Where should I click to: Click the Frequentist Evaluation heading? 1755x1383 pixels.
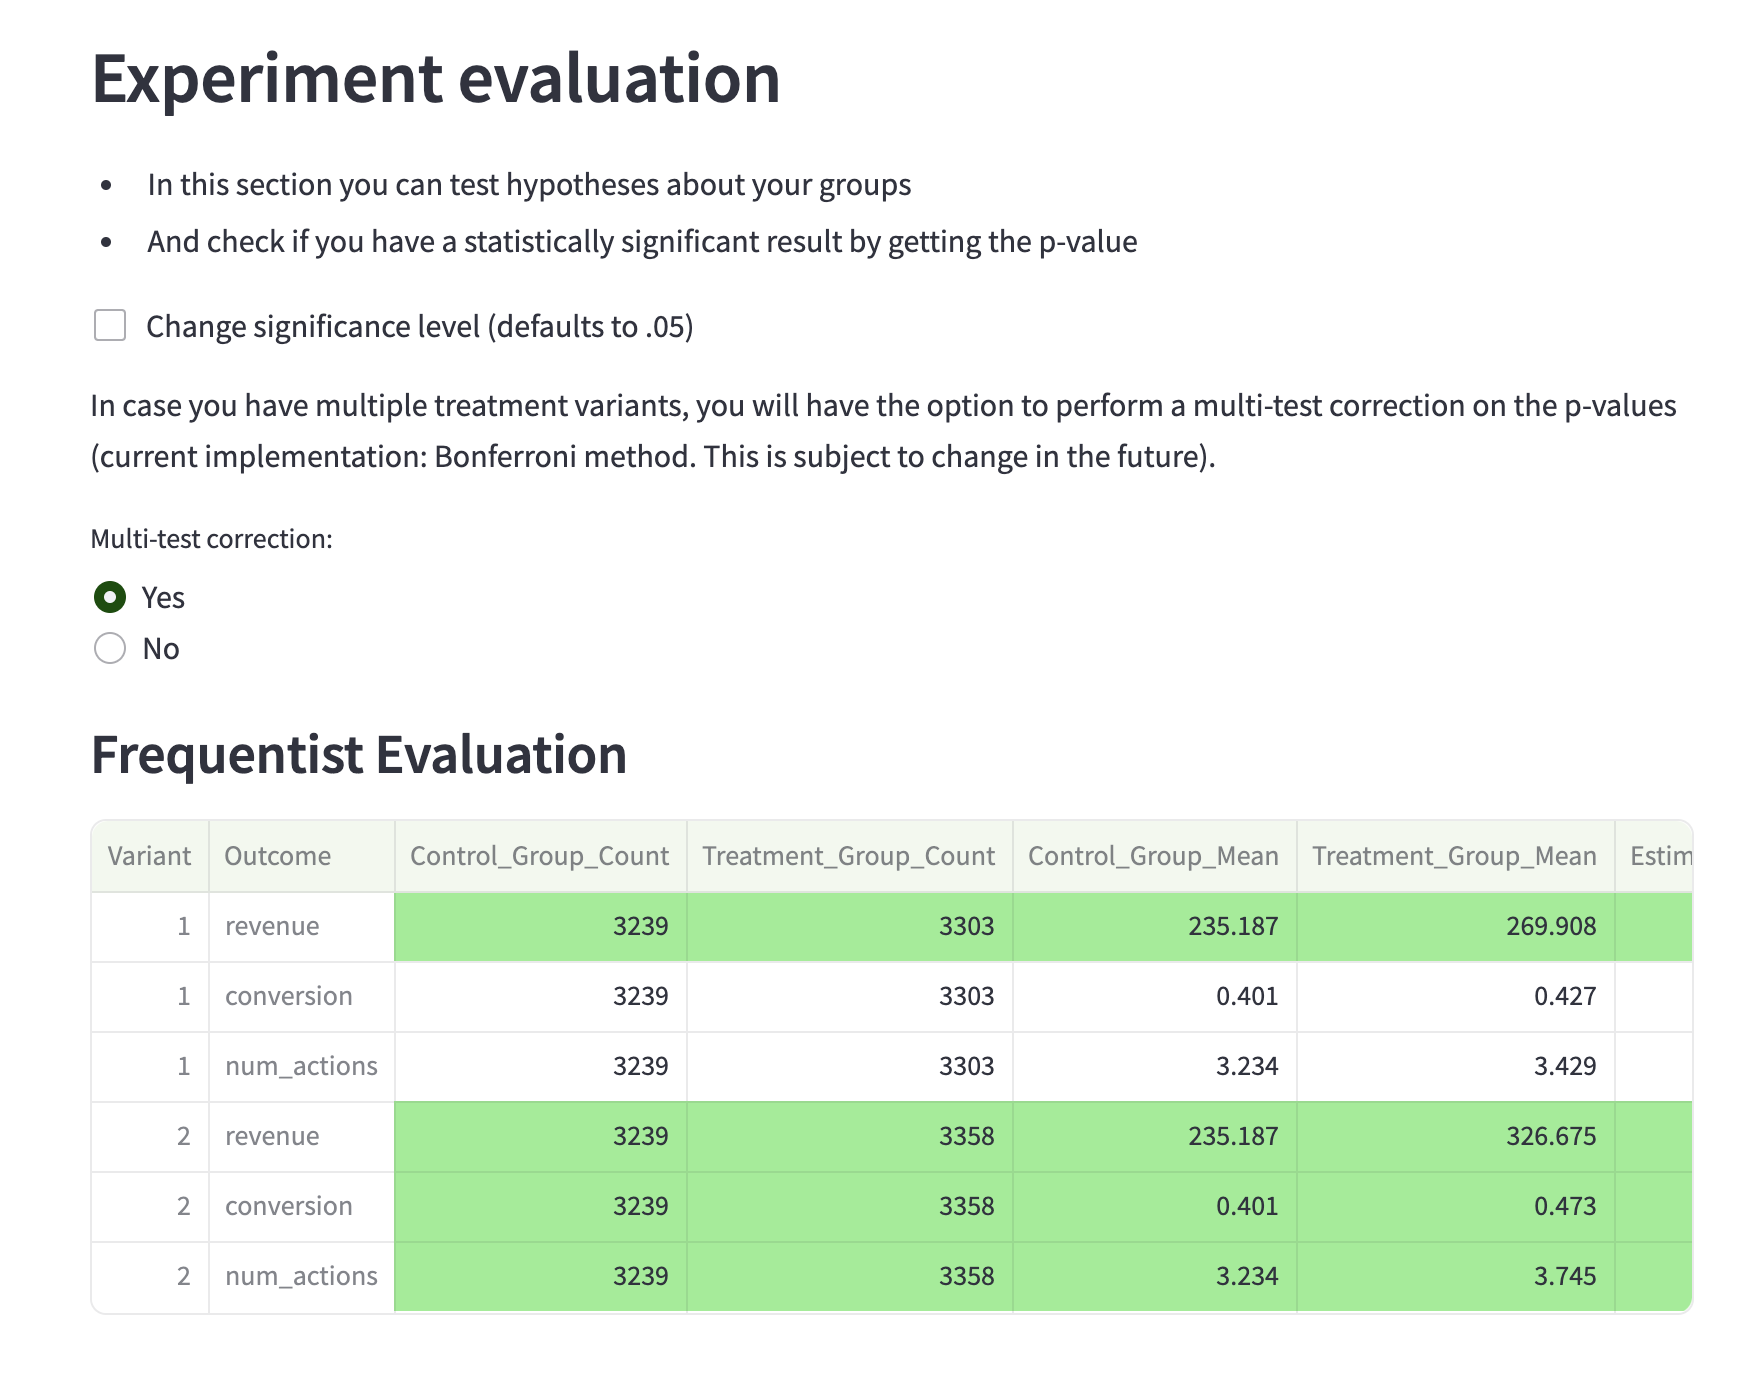coord(359,754)
